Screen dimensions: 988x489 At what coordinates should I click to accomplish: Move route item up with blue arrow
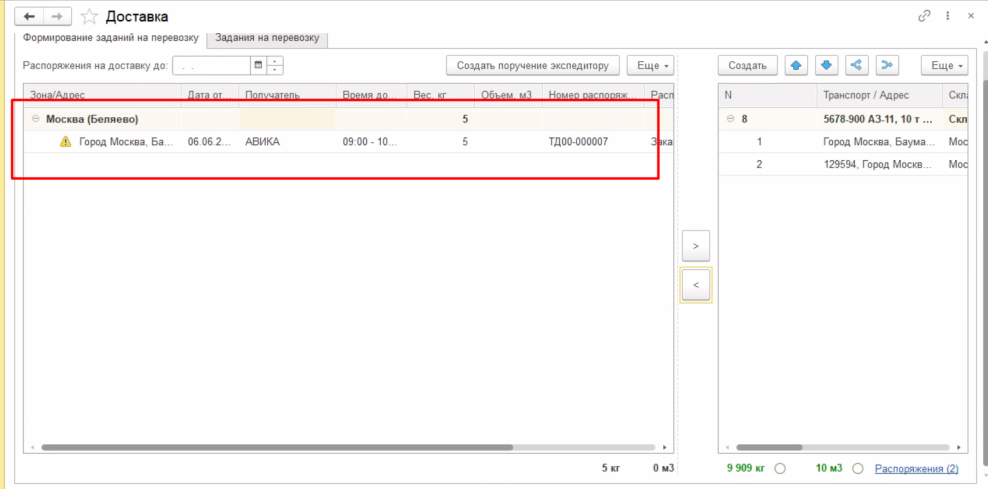click(796, 65)
